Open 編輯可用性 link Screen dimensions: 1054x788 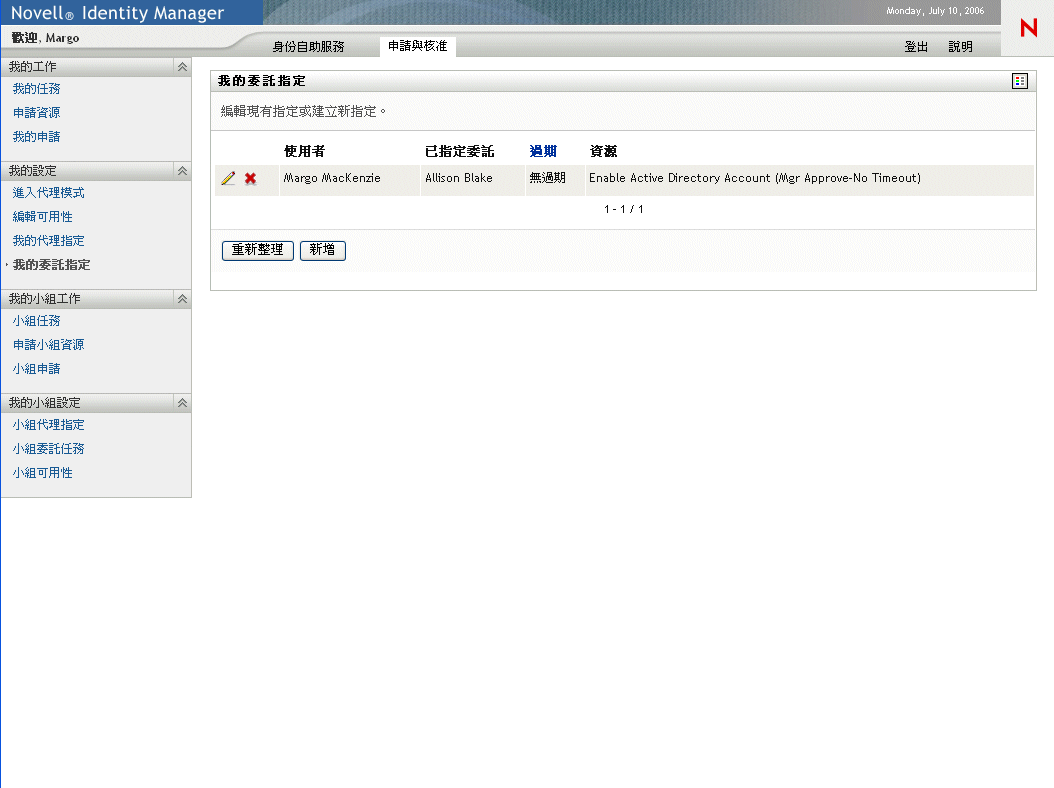click(42, 216)
